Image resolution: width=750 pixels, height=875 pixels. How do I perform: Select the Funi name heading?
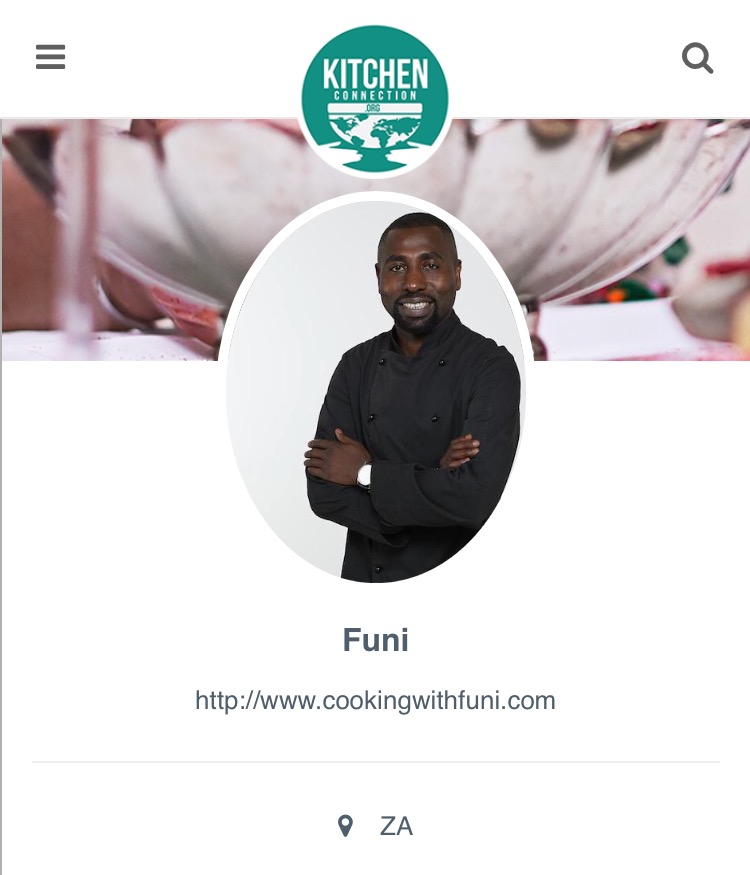375,640
